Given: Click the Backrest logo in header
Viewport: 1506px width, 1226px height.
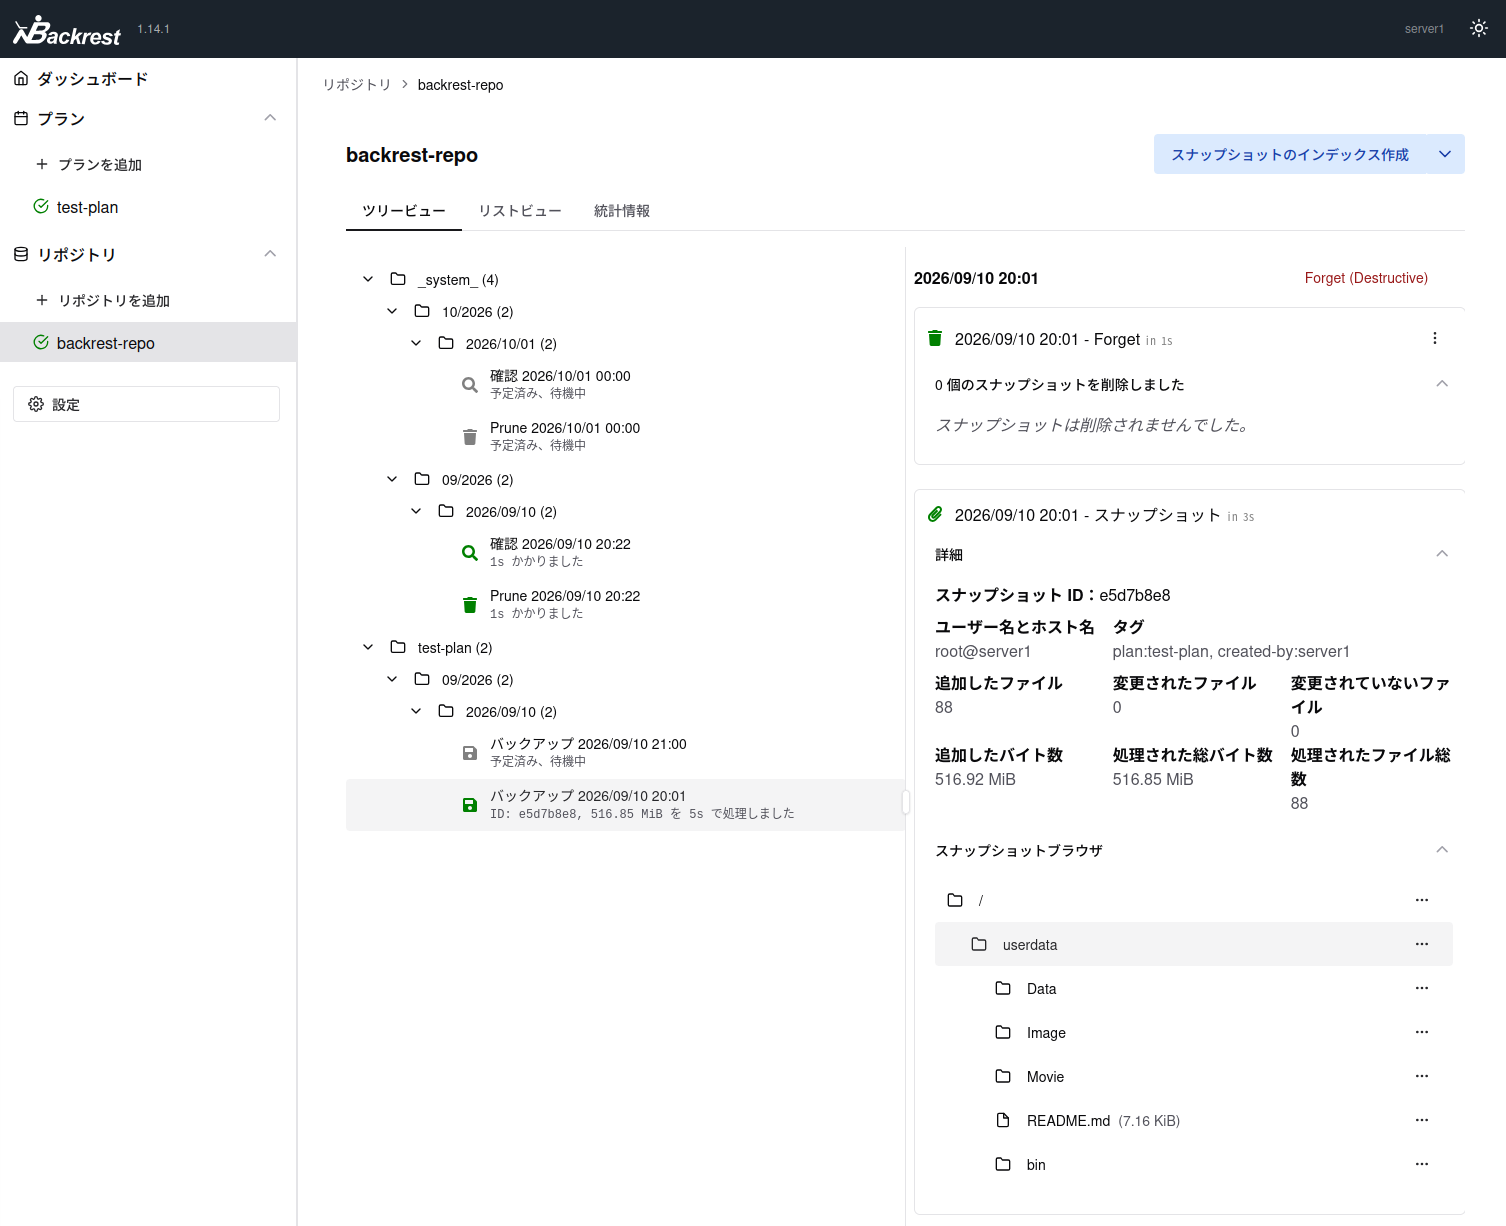Looking at the screenshot, I should pos(67,30).
